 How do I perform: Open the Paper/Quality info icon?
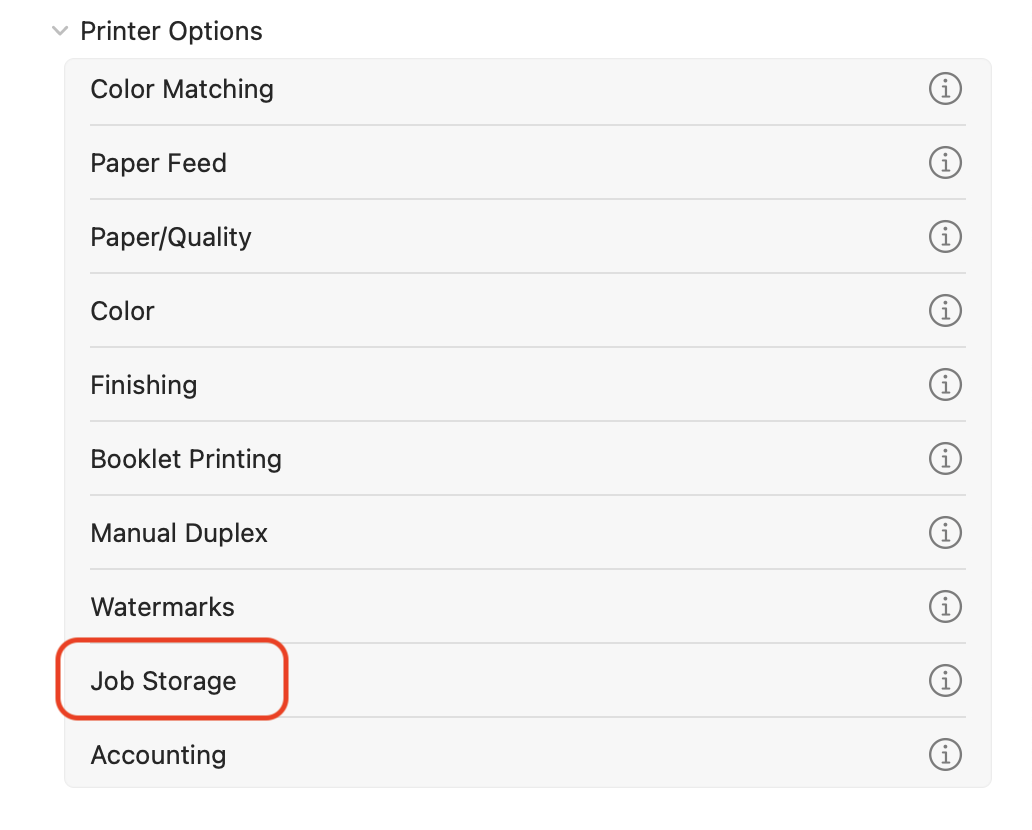945,236
